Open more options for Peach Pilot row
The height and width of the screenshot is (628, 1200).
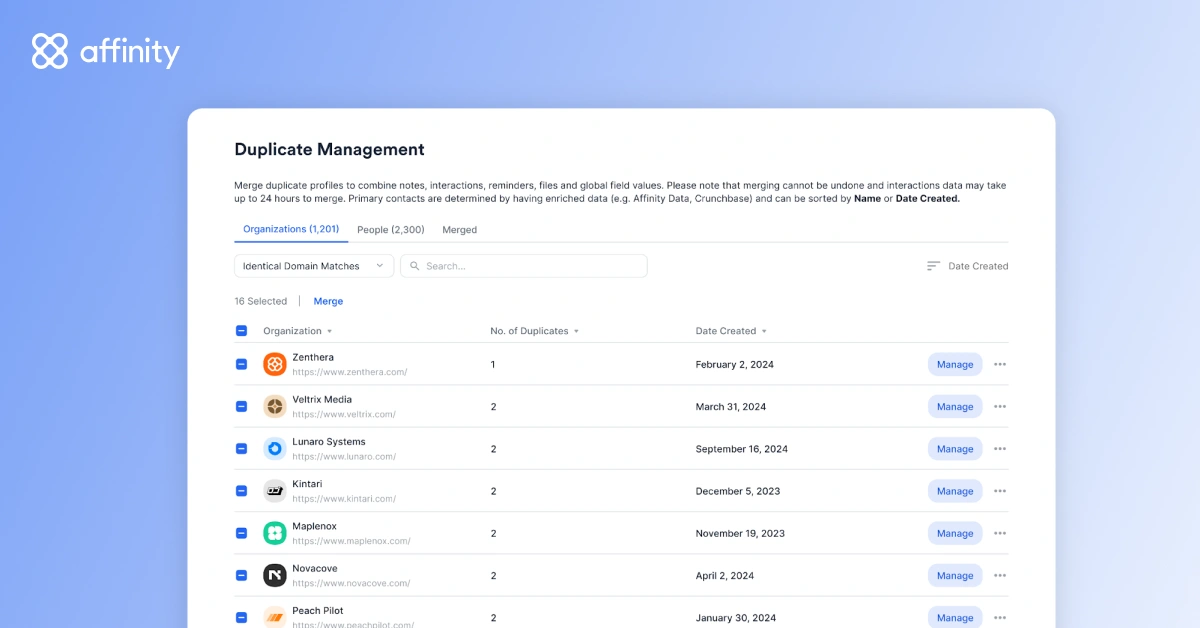click(1000, 617)
